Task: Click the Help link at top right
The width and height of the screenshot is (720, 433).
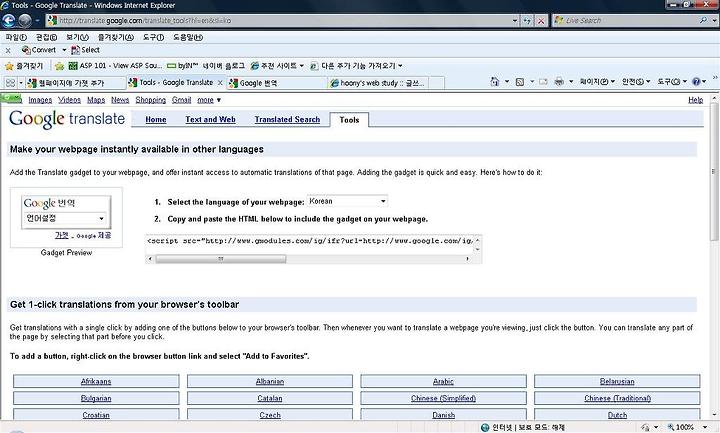Action: 695,100
